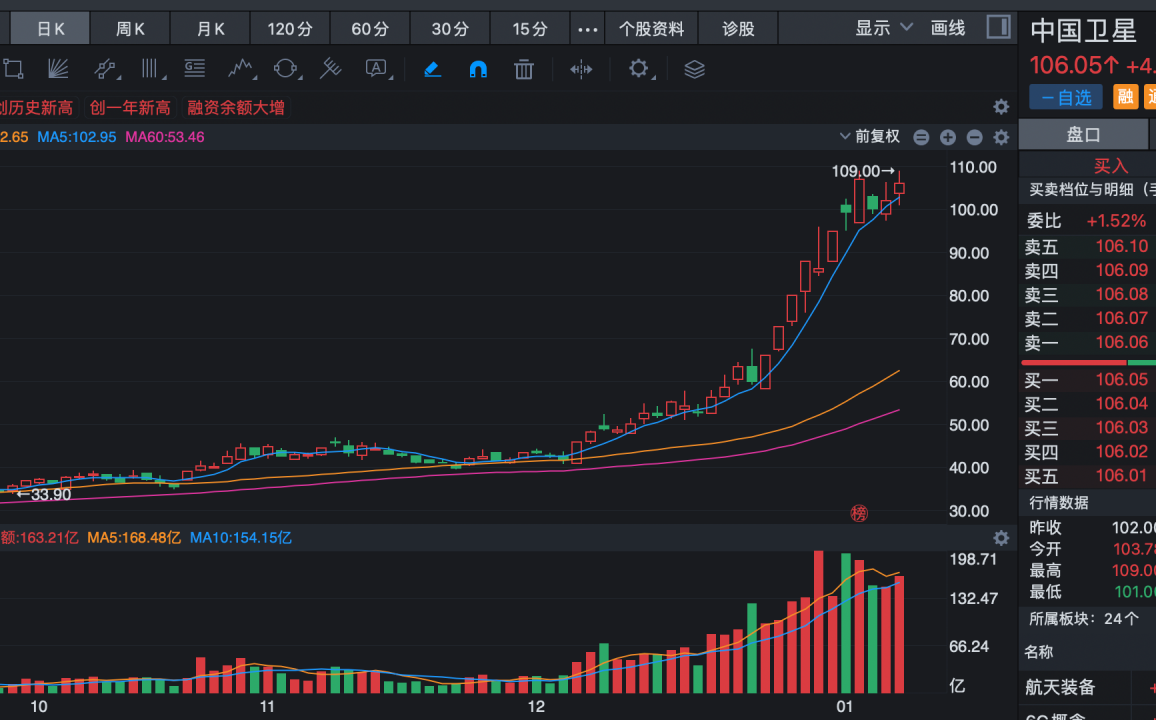Toggle the 画线 drawing toolbar

point(947,28)
